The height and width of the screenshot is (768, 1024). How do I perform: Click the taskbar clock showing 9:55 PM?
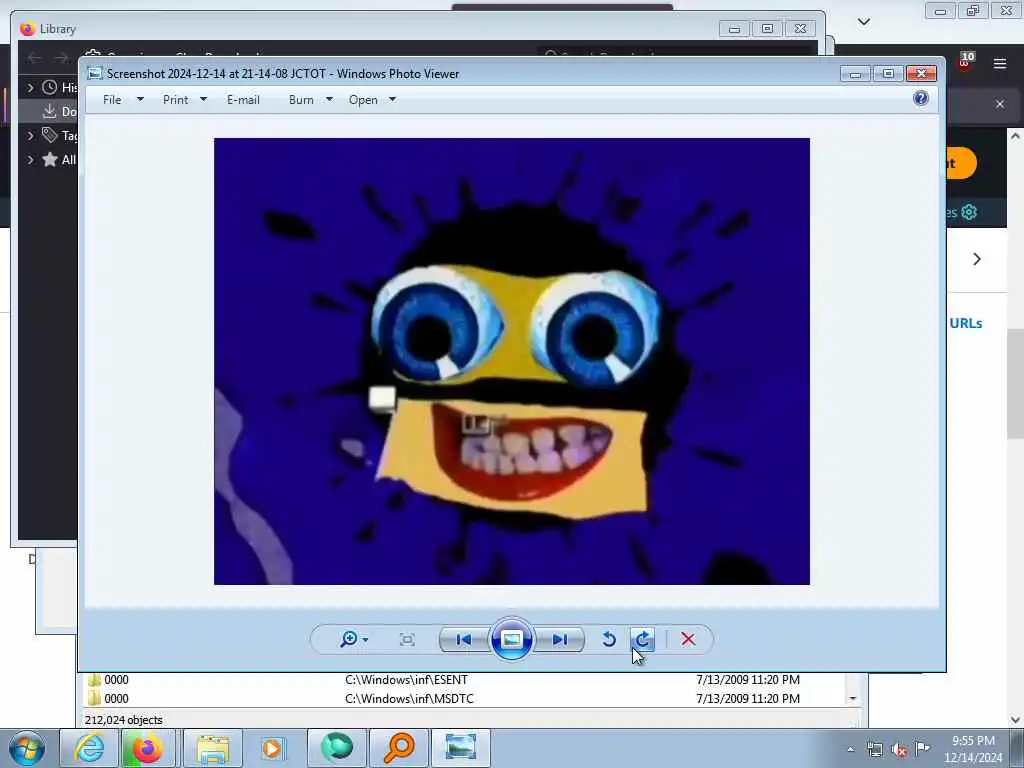click(973, 749)
